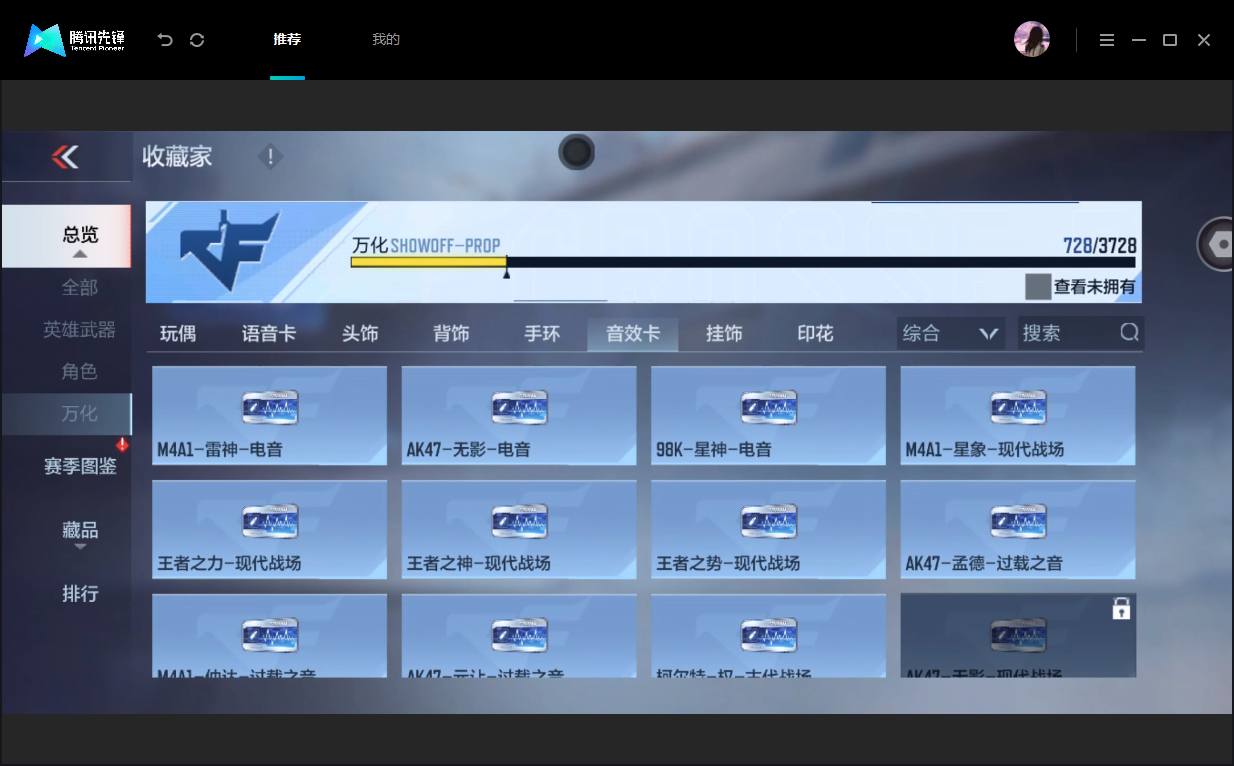Click the magnifier search icon
Viewport: 1234px width, 766px height.
(x=1129, y=333)
